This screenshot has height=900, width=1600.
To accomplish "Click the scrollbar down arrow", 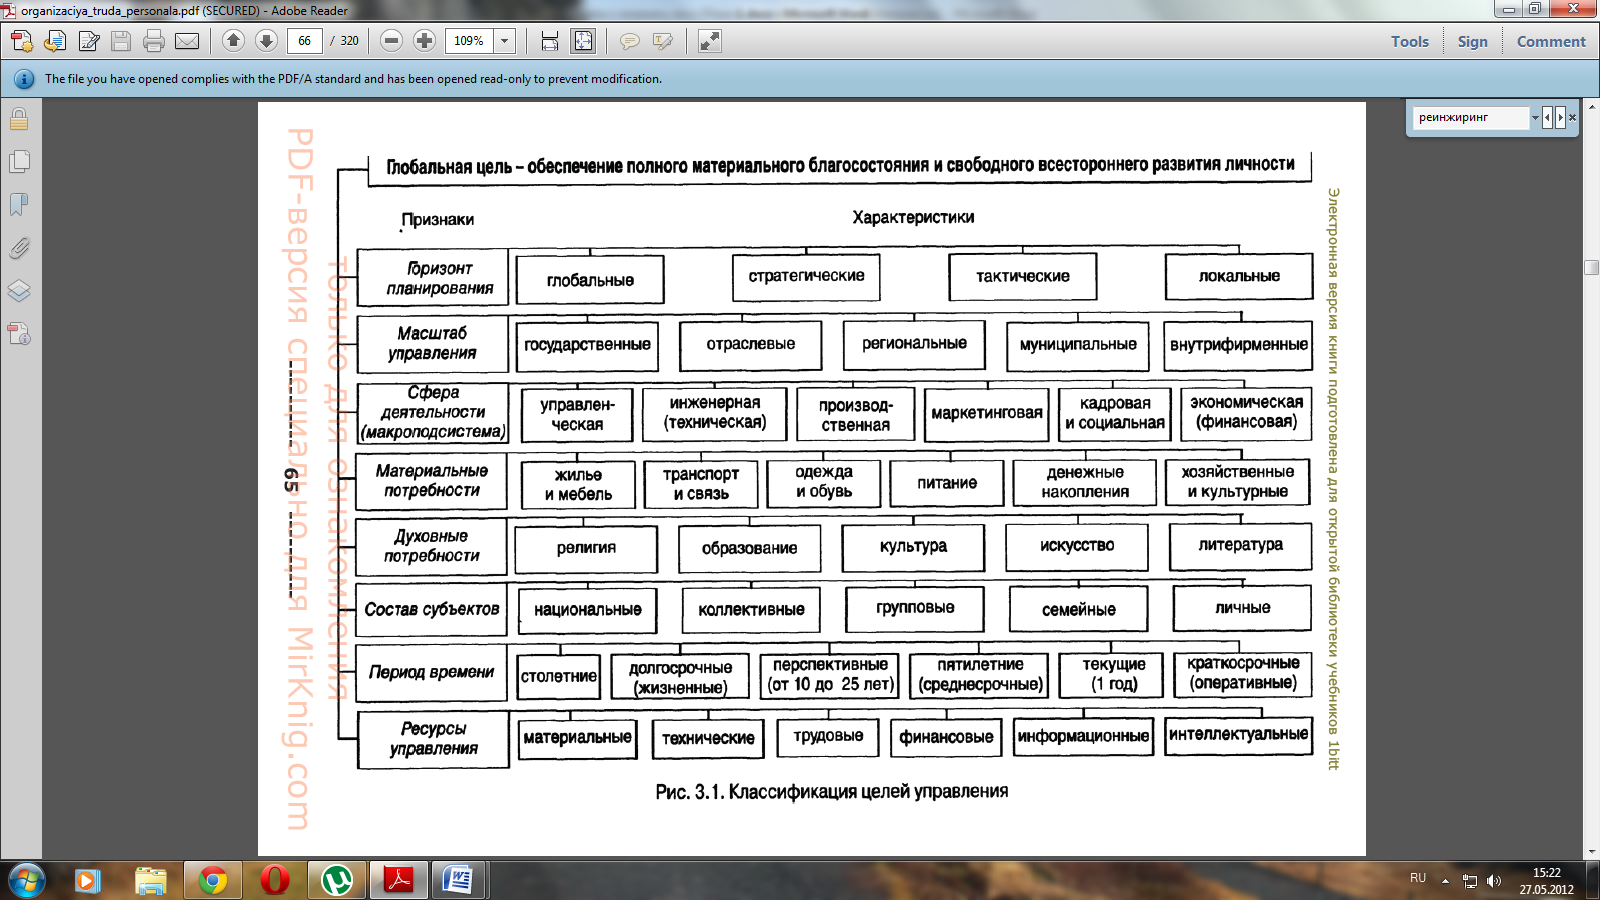I will coord(1592,852).
